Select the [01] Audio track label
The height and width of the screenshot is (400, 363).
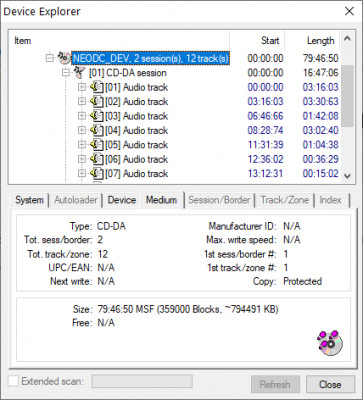pyautogui.click(x=137, y=87)
